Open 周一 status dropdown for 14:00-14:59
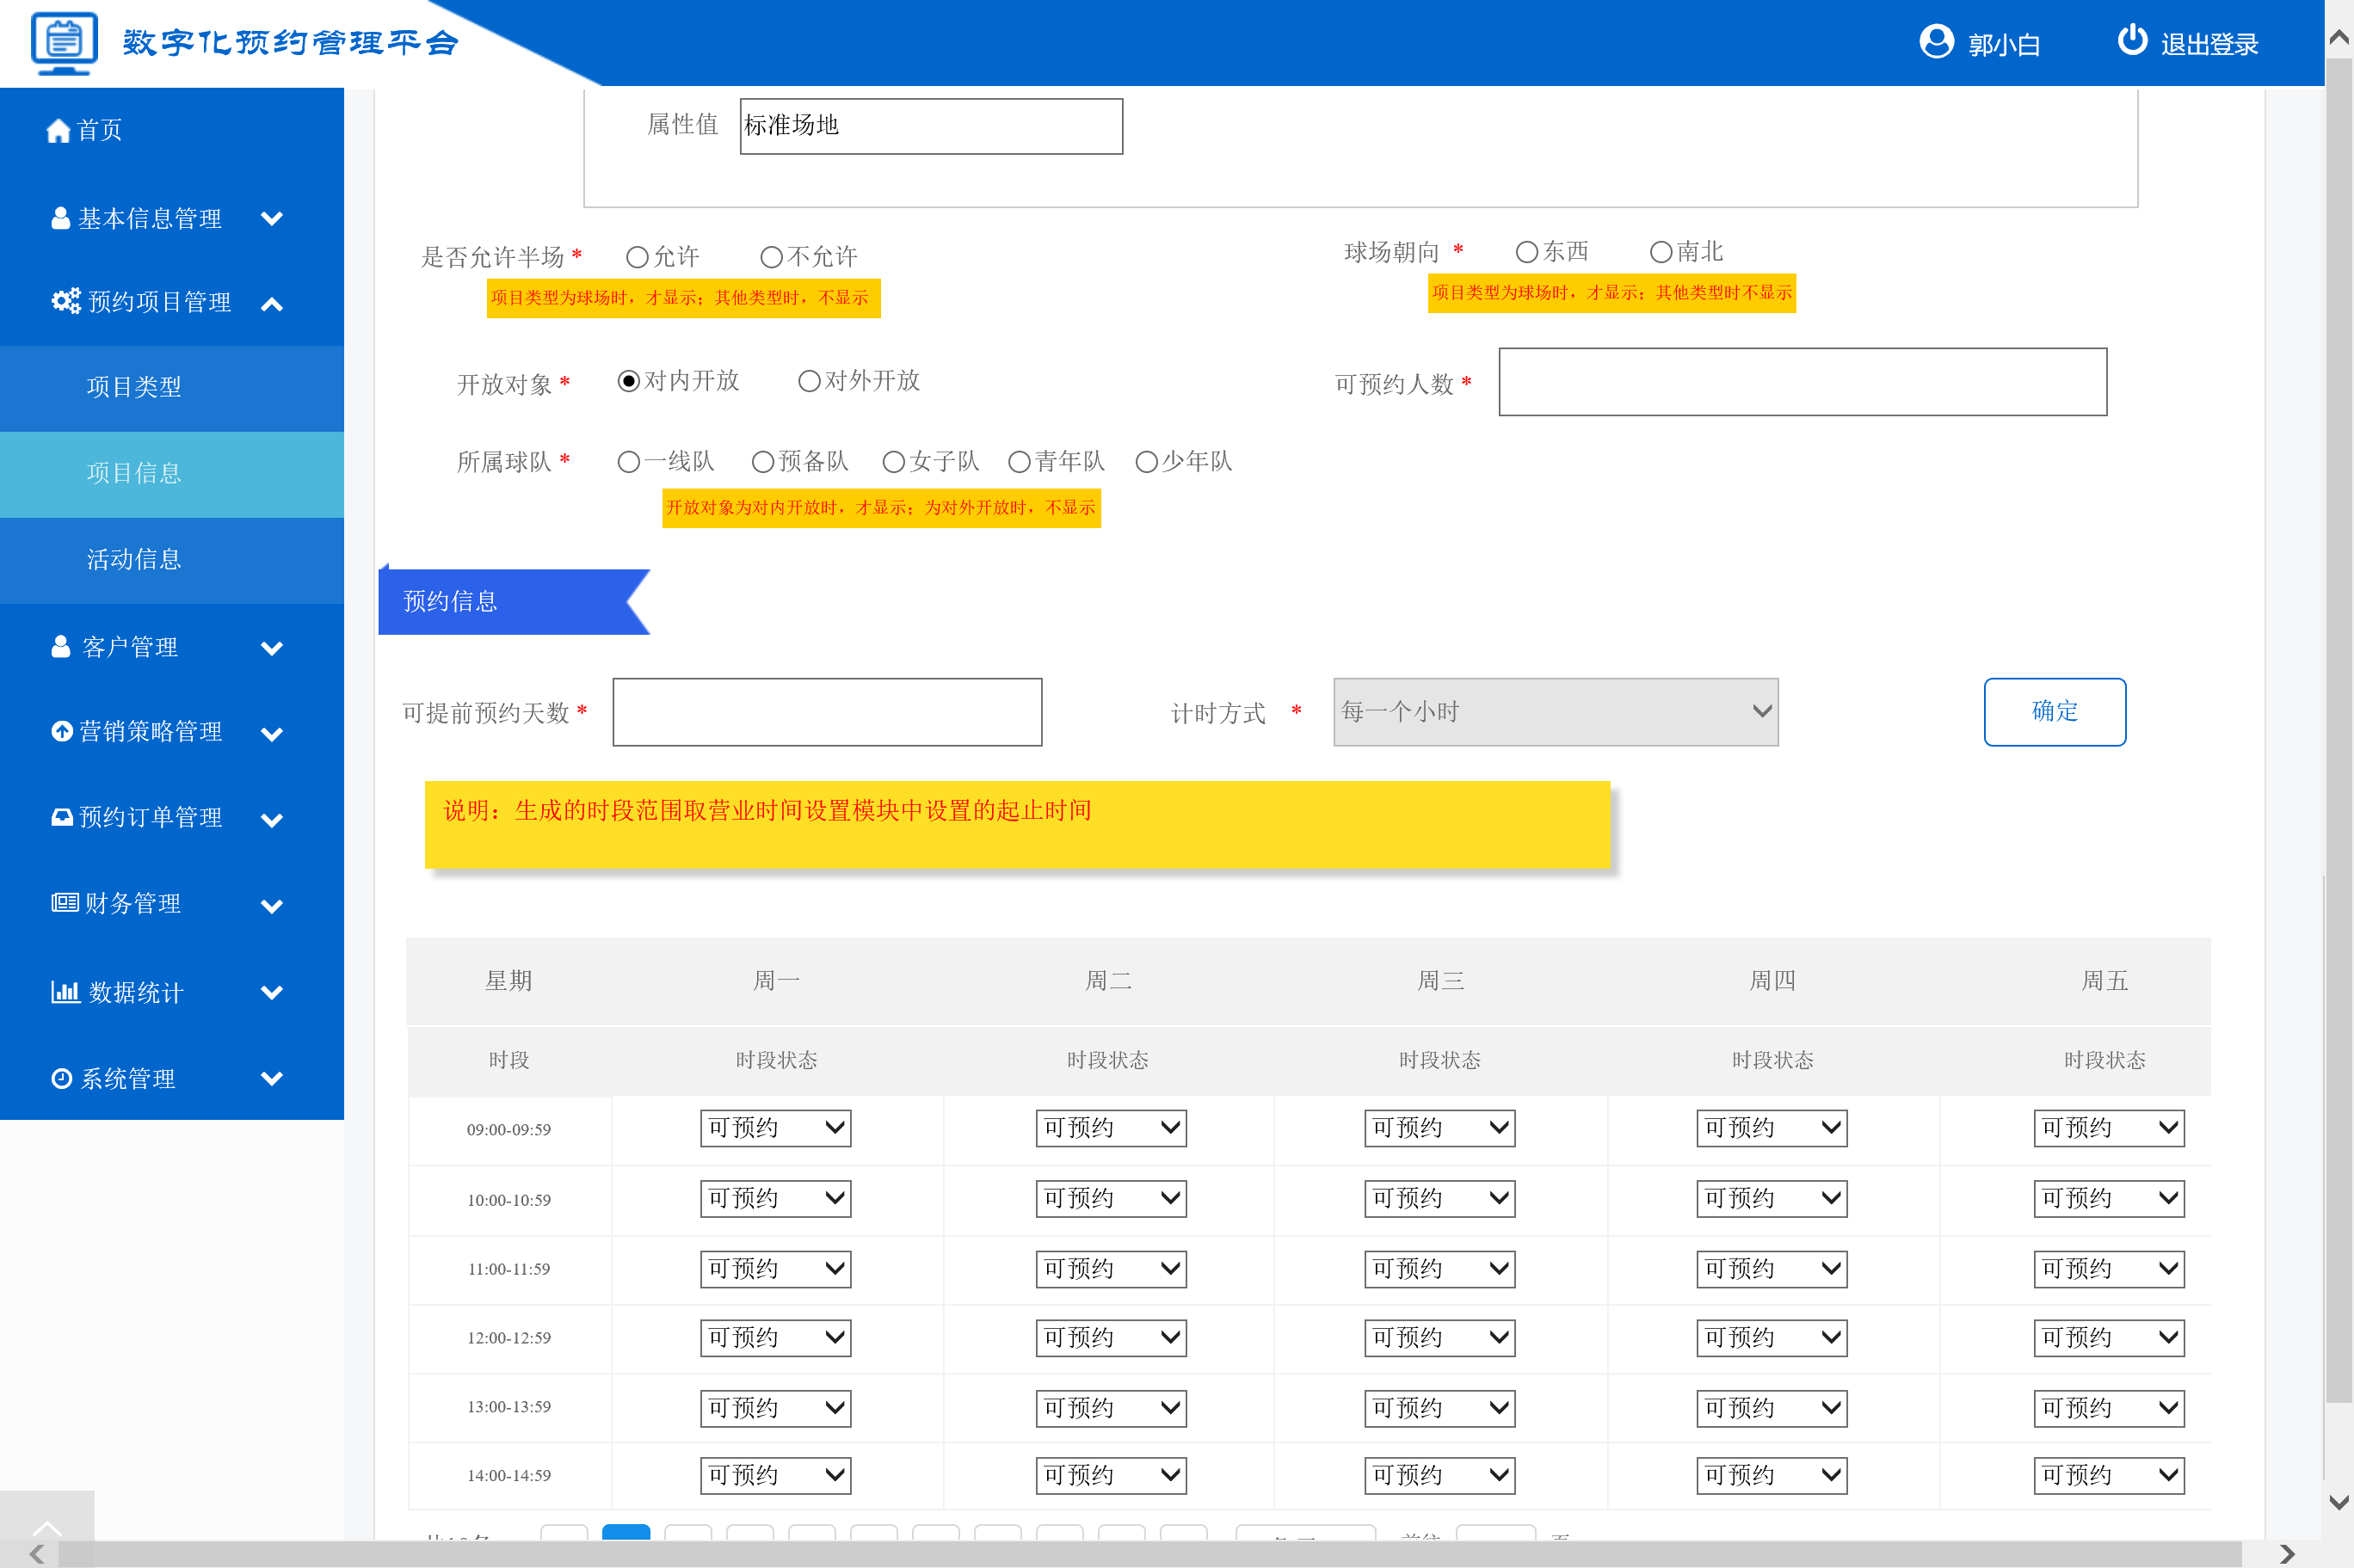2354x1568 pixels. tap(776, 1475)
